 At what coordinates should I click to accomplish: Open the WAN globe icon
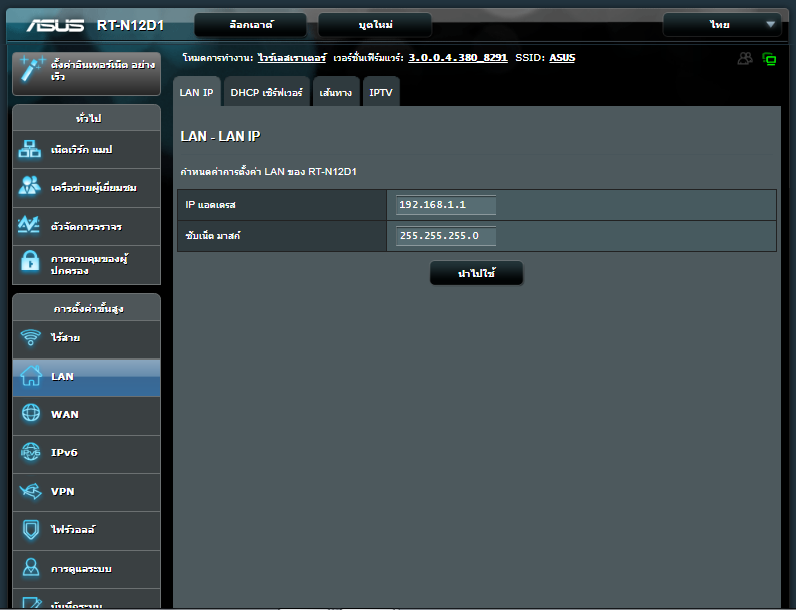[x=30, y=413]
